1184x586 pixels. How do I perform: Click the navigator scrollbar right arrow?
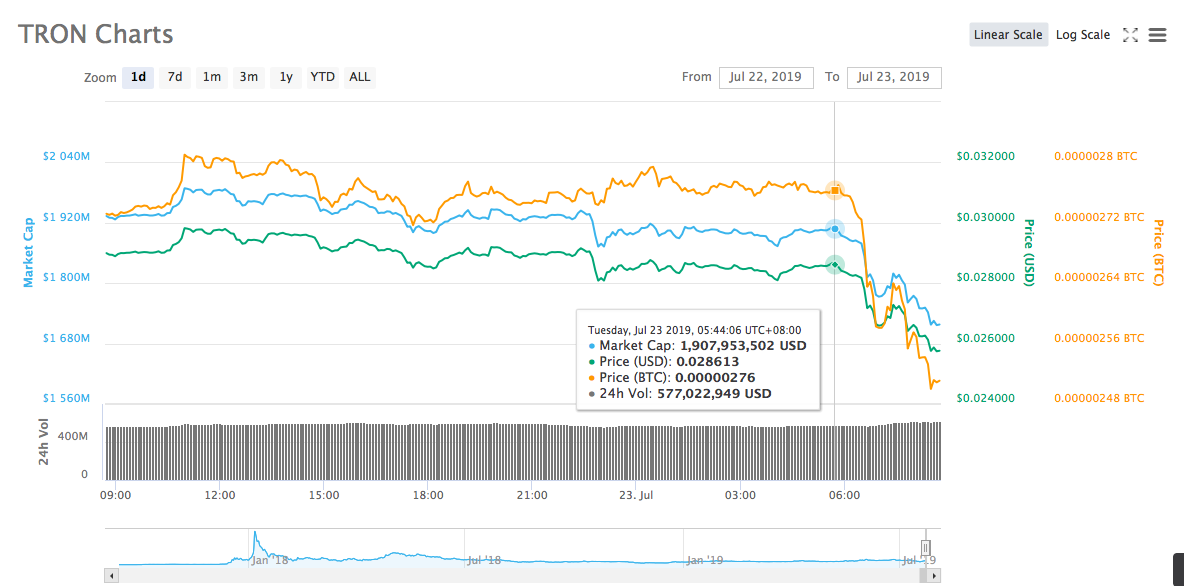point(935,575)
